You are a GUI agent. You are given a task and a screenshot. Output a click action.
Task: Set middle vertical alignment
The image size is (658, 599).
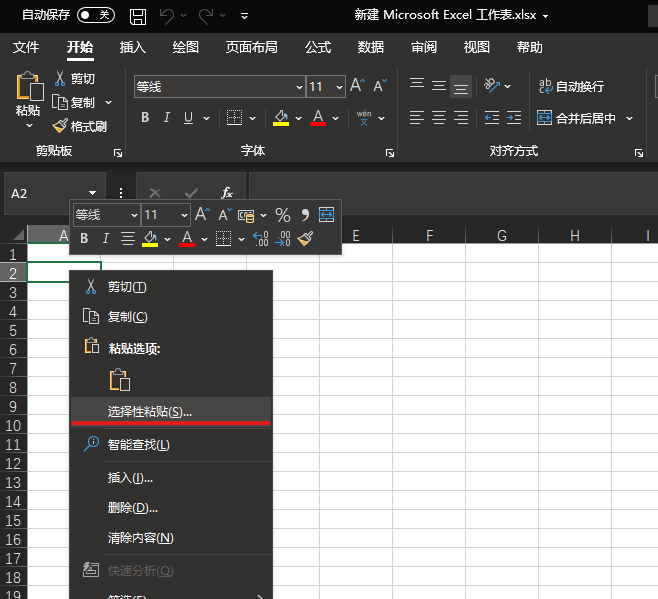439,86
